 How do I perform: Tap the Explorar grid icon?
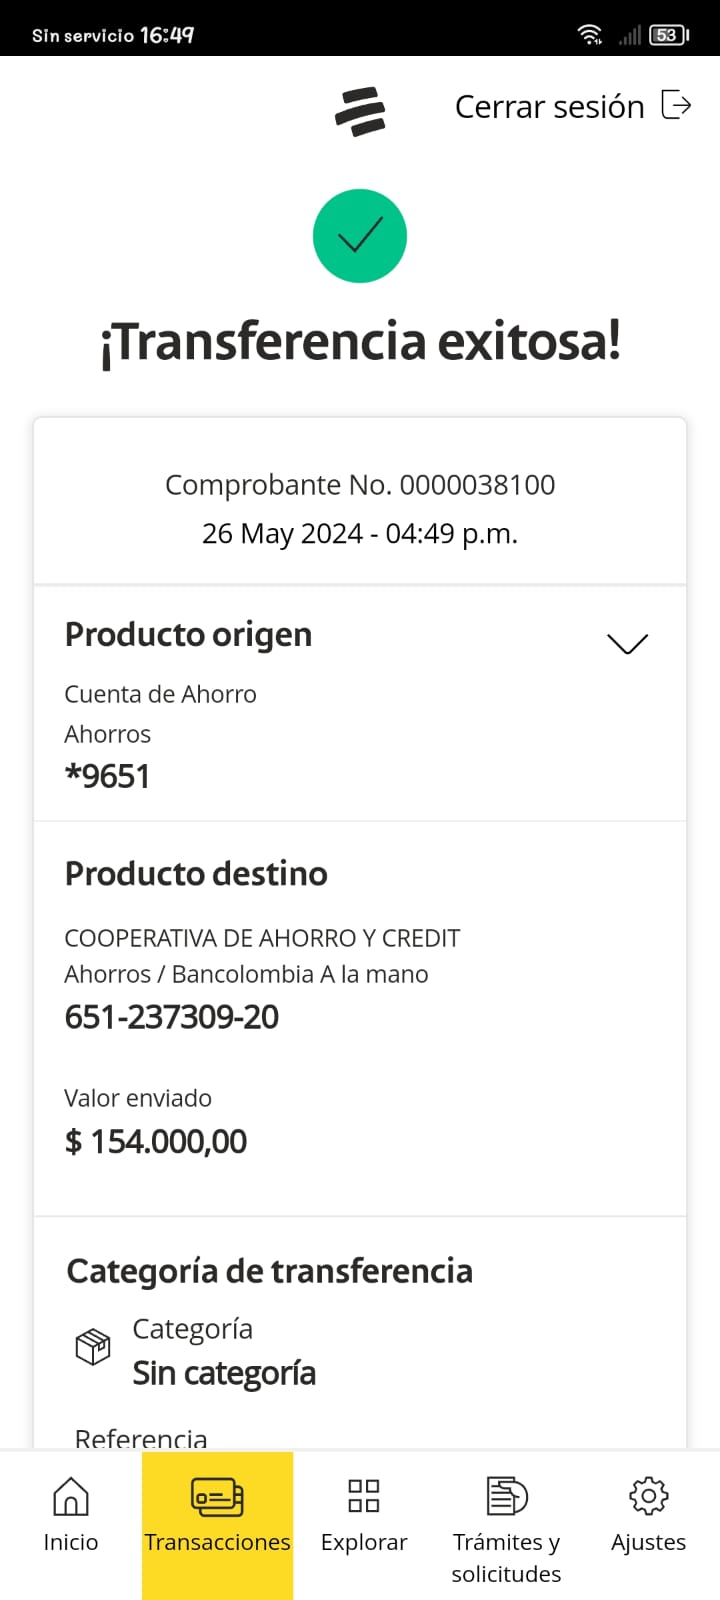(x=363, y=1496)
